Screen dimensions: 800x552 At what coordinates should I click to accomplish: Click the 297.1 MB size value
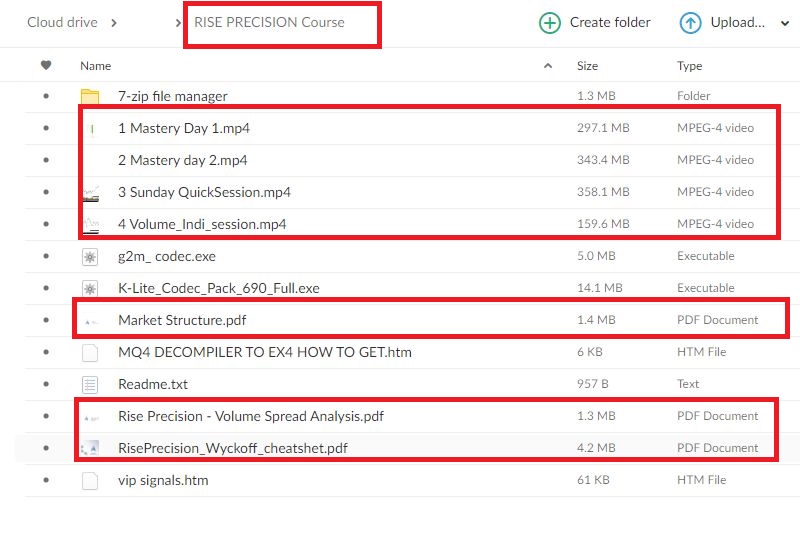[x=603, y=128]
